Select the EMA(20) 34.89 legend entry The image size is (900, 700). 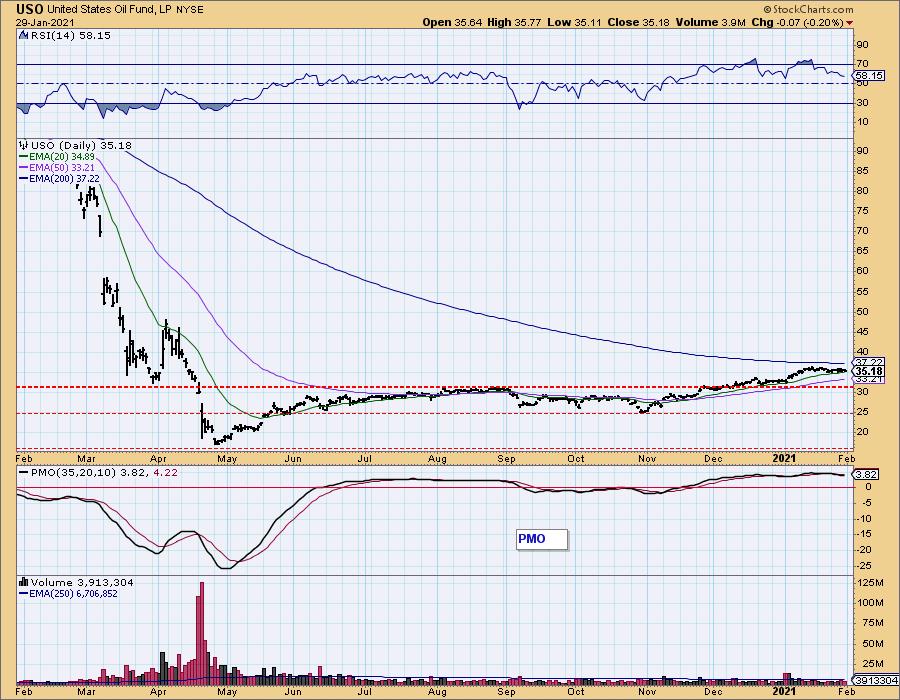coord(57,157)
